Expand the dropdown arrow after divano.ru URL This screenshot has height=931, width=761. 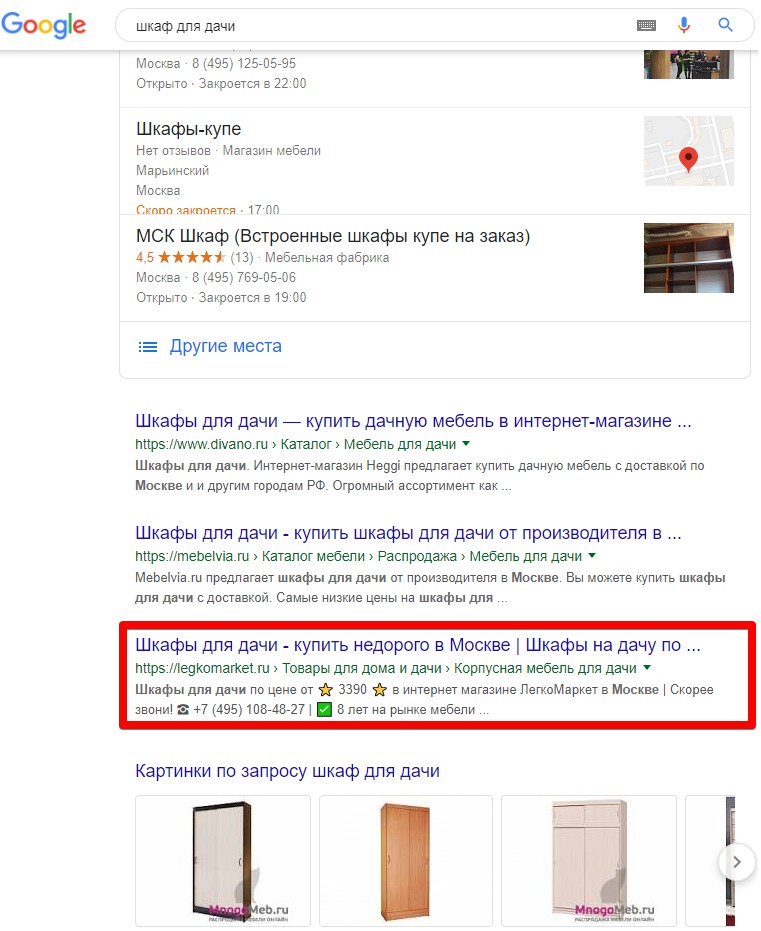pos(466,444)
